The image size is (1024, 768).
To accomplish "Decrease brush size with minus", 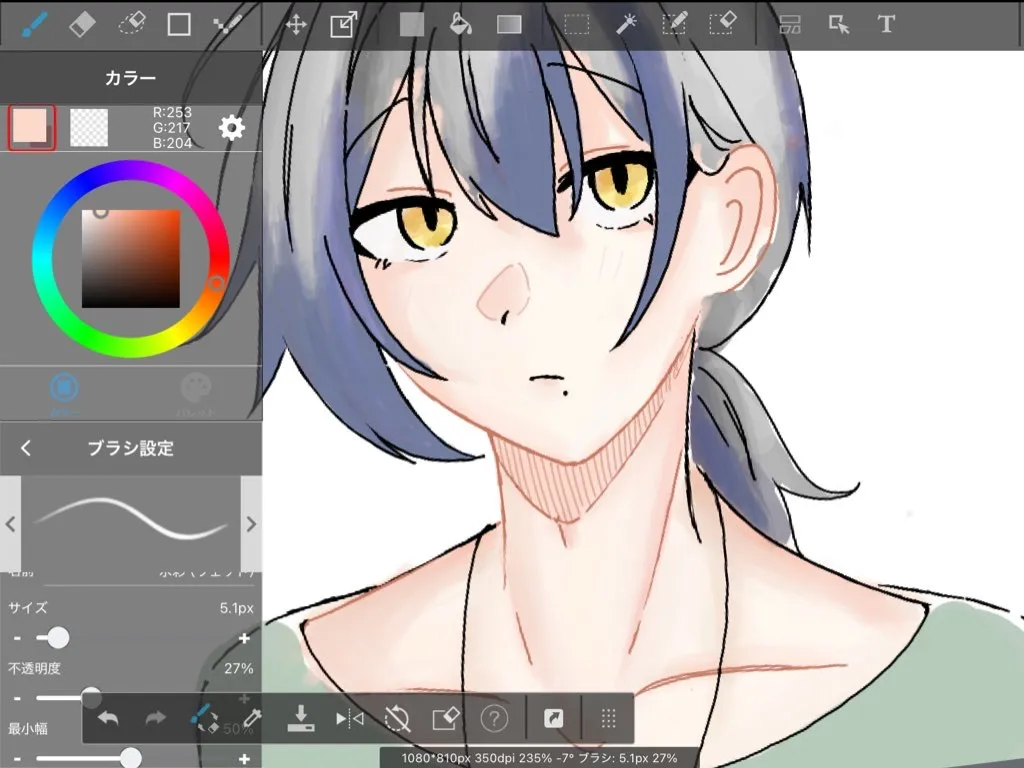I will click(x=17, y=638).
